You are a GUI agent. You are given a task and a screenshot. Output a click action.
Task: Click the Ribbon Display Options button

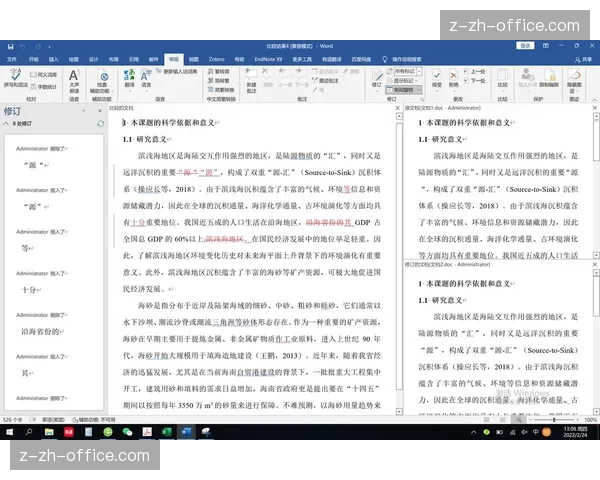coord(546,46)
